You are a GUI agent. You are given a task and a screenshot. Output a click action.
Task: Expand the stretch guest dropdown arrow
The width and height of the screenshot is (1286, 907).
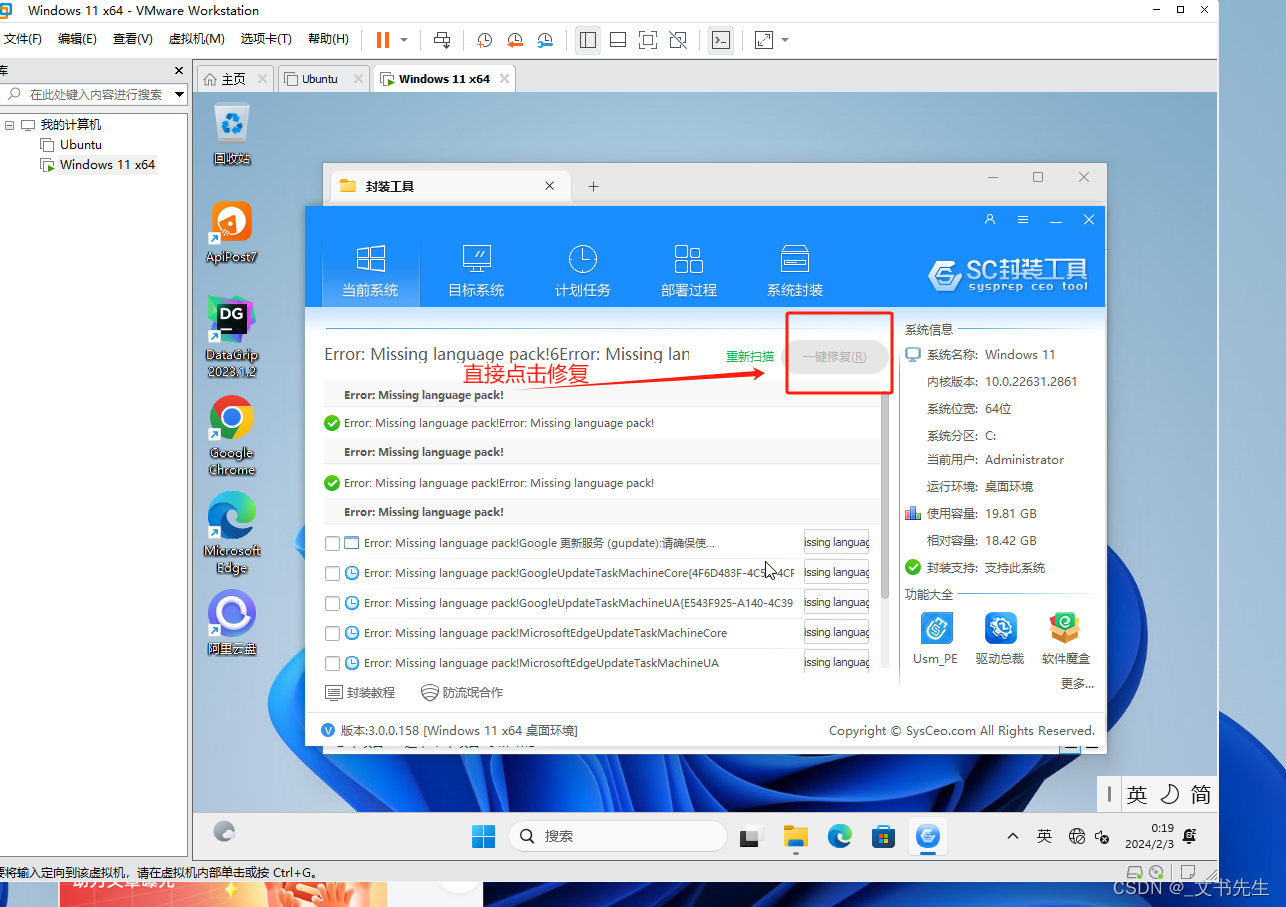pos(785,40)
